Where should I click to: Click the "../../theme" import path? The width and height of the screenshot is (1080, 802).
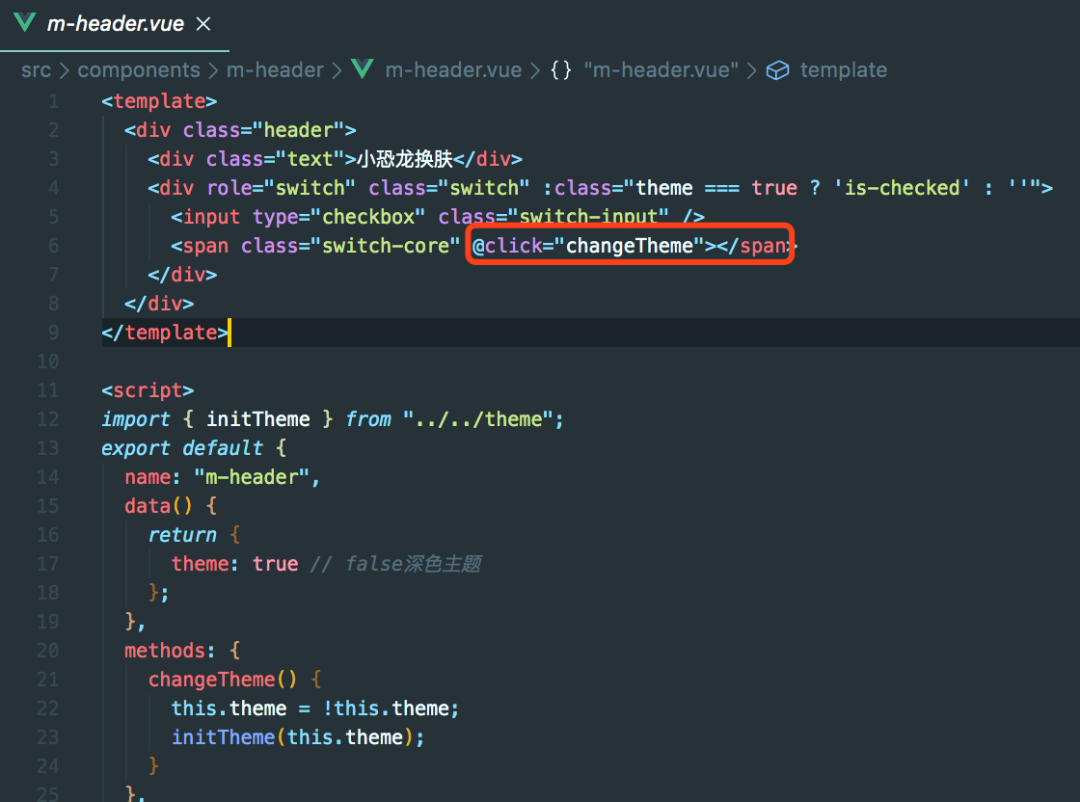pos(478,419)
